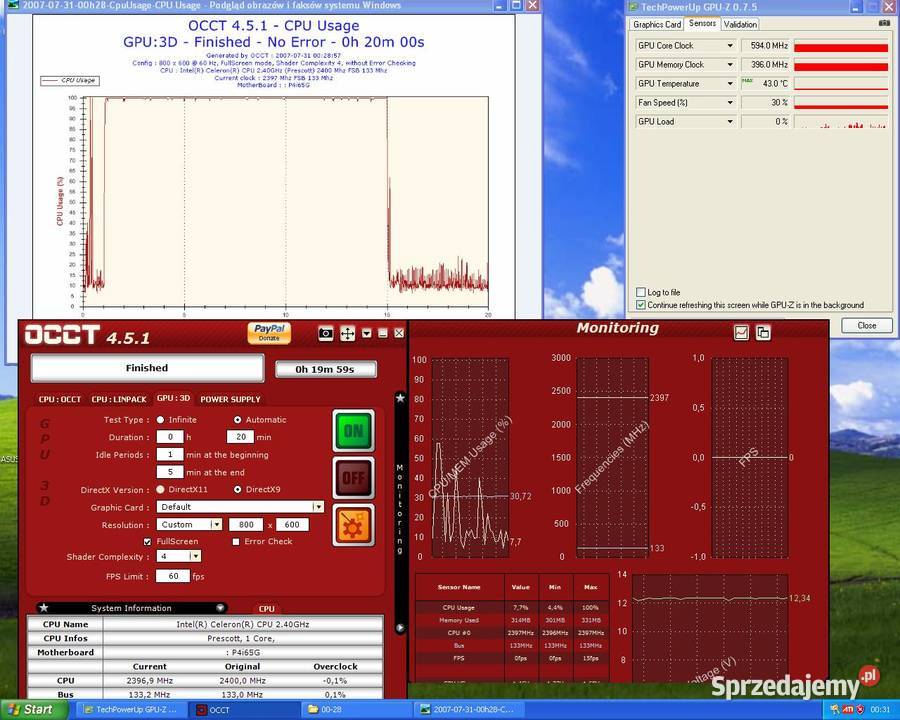Click the graph icon in the Monitoring header
Image resolution: width=900 pixels, height=720 pixels.
pyautogui.click(x=741, y=332)
